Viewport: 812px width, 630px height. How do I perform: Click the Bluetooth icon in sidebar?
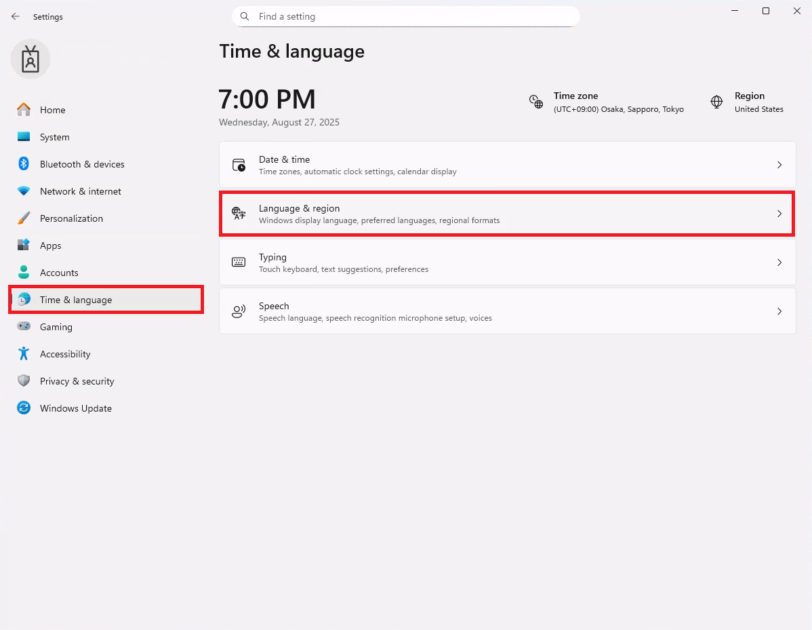coord(24,164)
